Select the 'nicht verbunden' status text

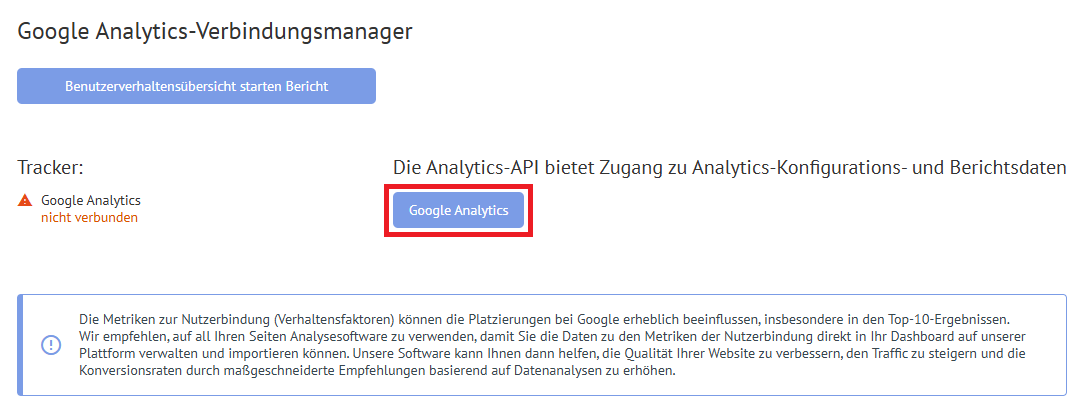89,218
